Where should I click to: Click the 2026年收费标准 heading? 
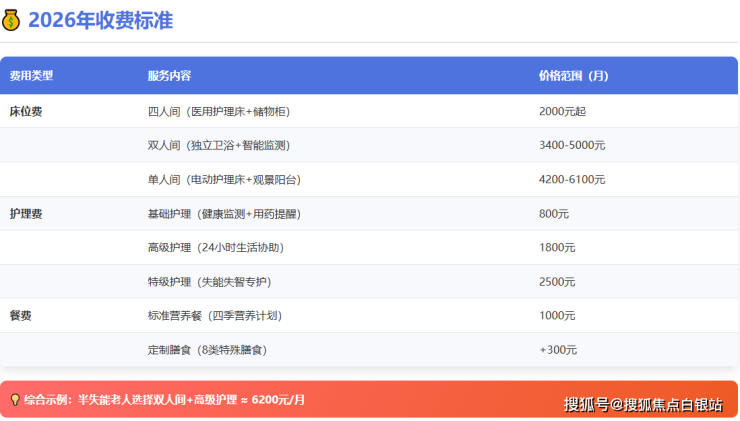(100, 20)
